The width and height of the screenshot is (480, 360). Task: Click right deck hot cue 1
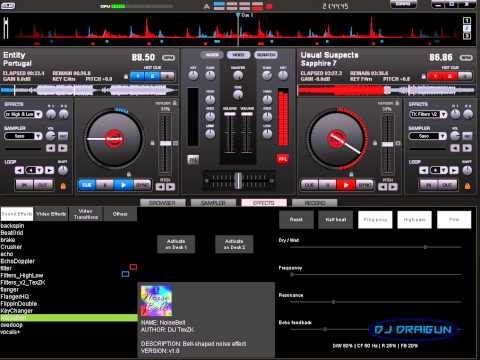coord(435,76)
